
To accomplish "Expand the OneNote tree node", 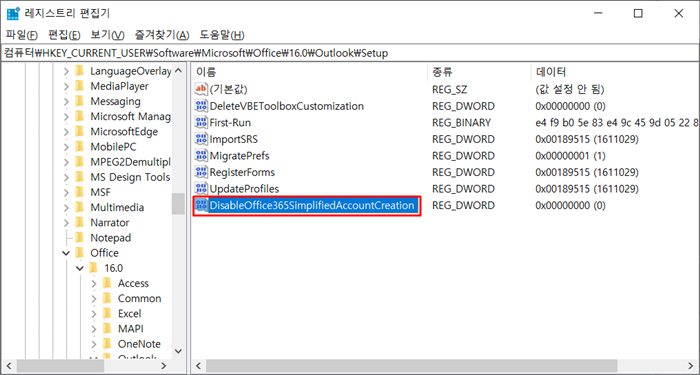I will click(94, 344).
